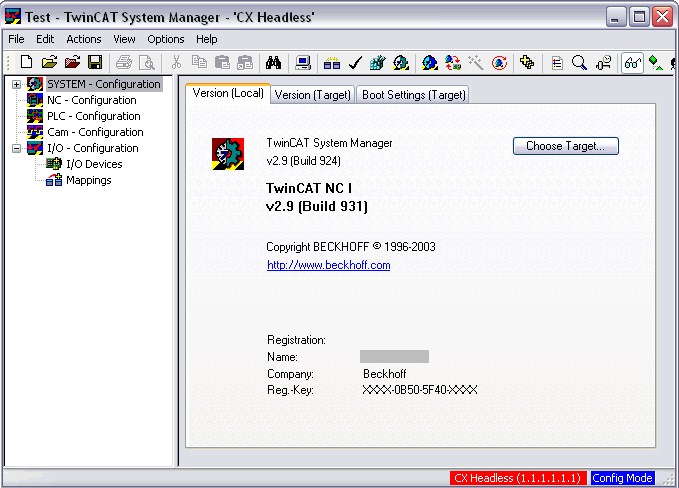The image size is (679, 488).
Task: Click the restart in run mode icon
Action: 401,63
